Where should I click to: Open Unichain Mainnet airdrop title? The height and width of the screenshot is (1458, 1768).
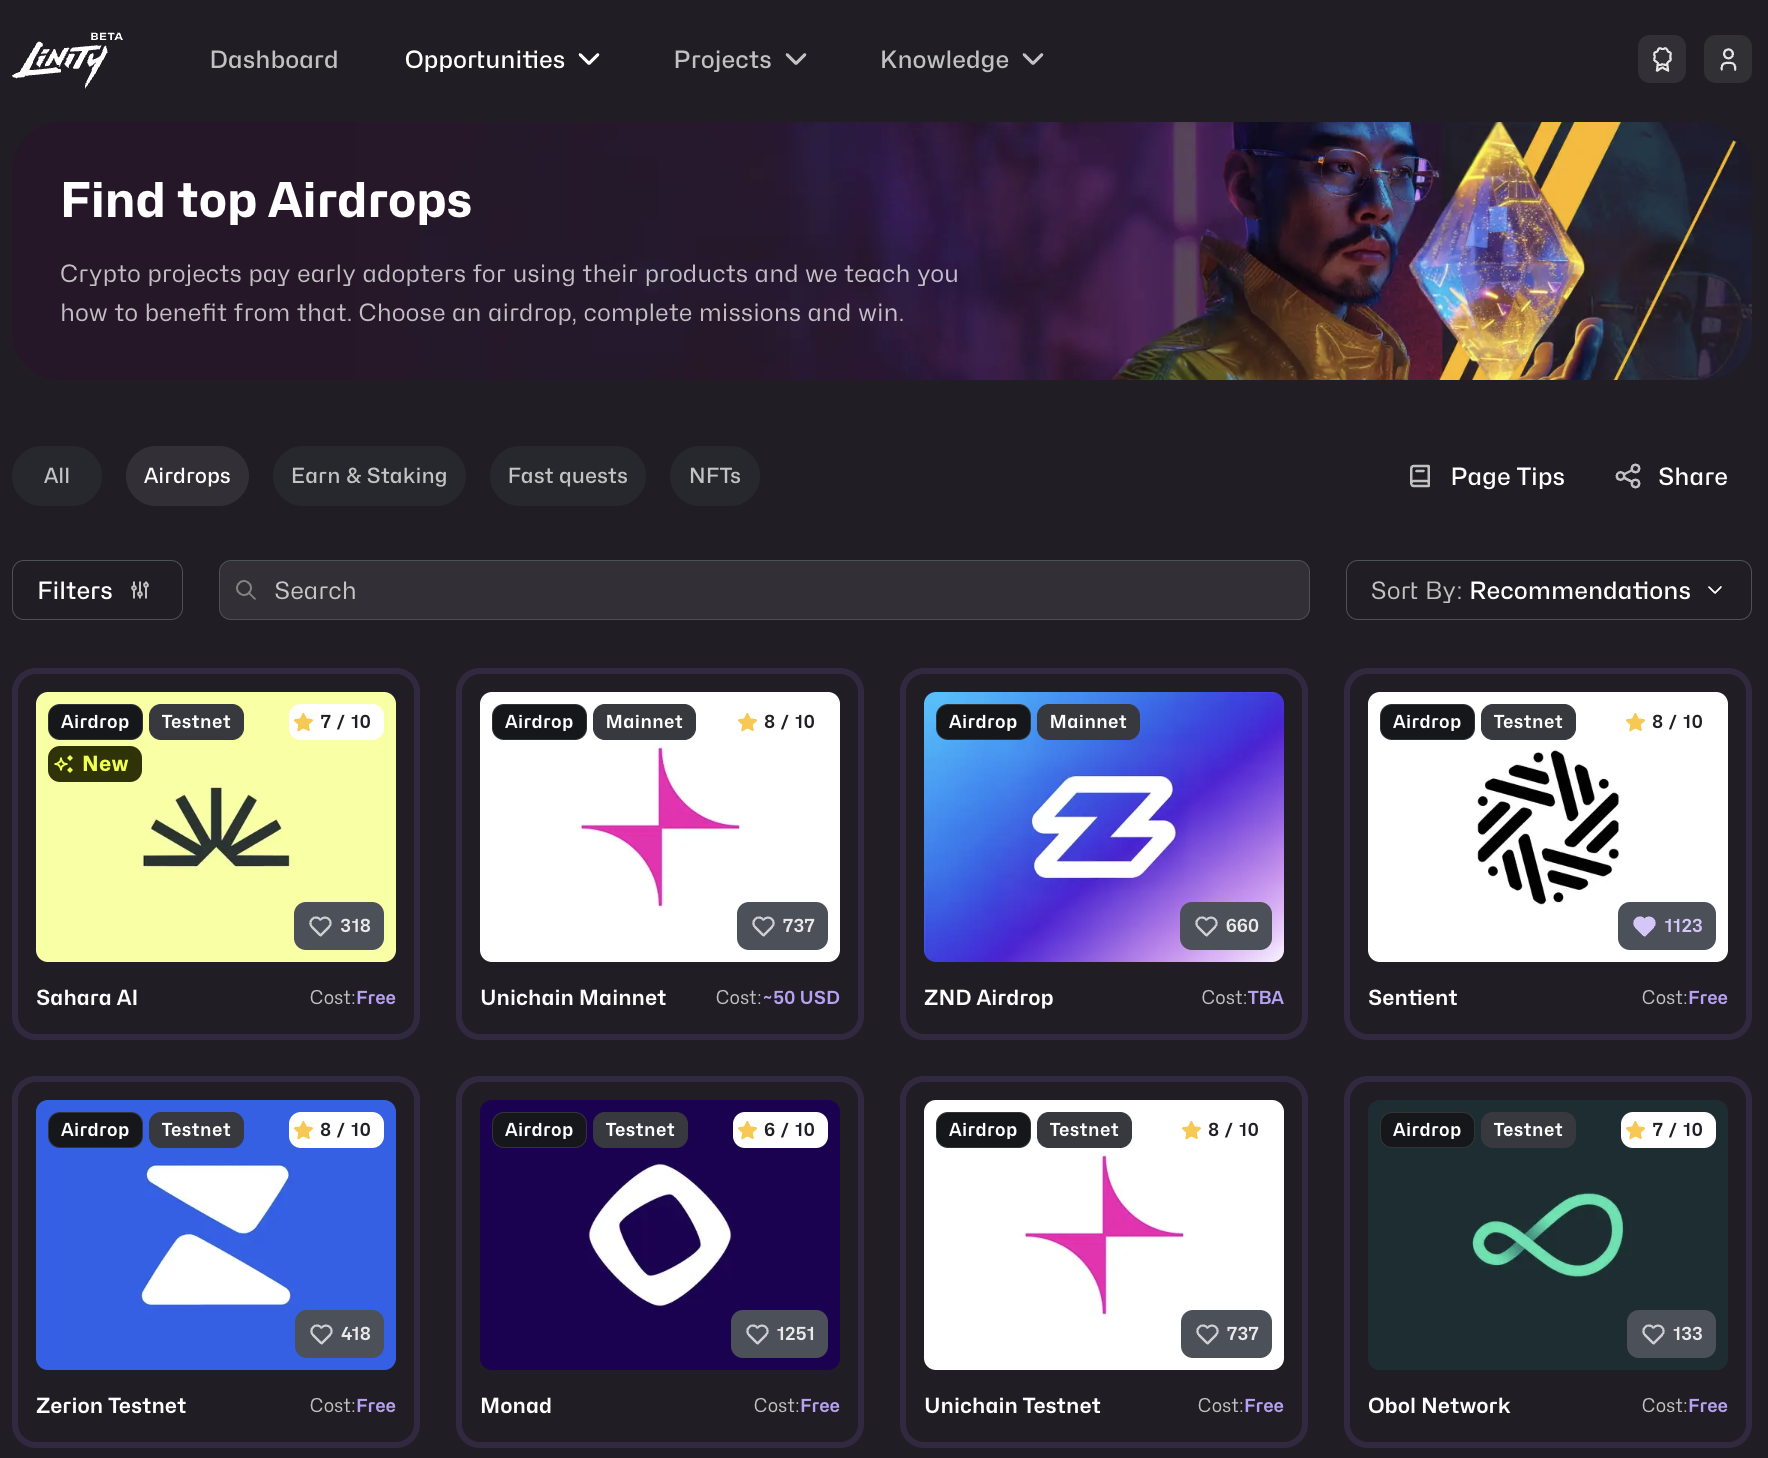pos(573,997)
